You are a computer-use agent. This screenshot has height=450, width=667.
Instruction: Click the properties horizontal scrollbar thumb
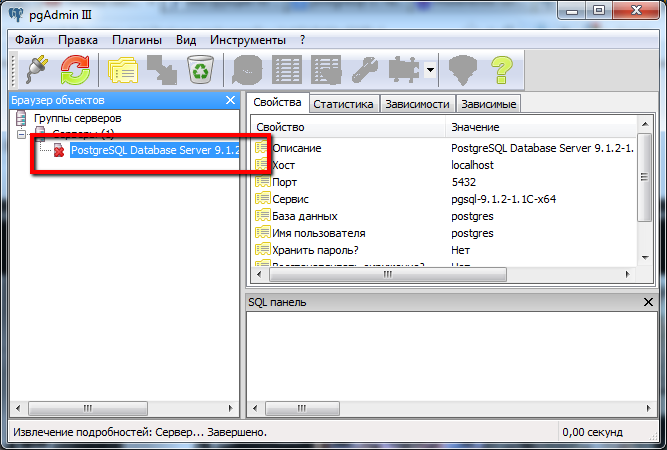[x=388, y=274]
